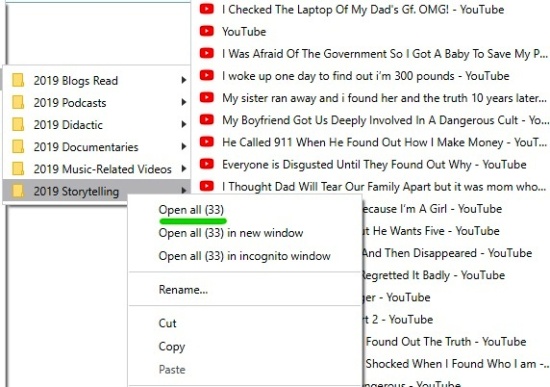550x387 pixels.
Task: Expand 2019 Blogs Read submenu arrow
Action: coord(183,80)
